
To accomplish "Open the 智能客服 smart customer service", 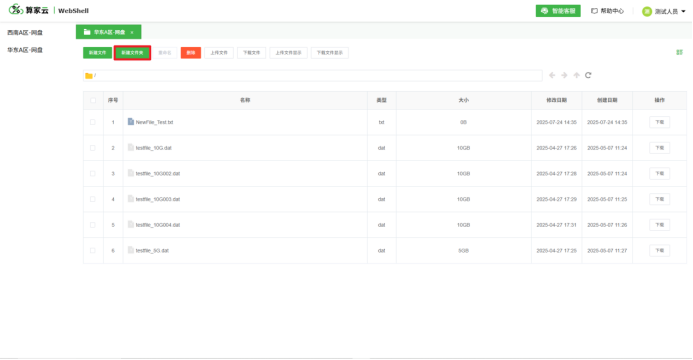I will [558, 11].
